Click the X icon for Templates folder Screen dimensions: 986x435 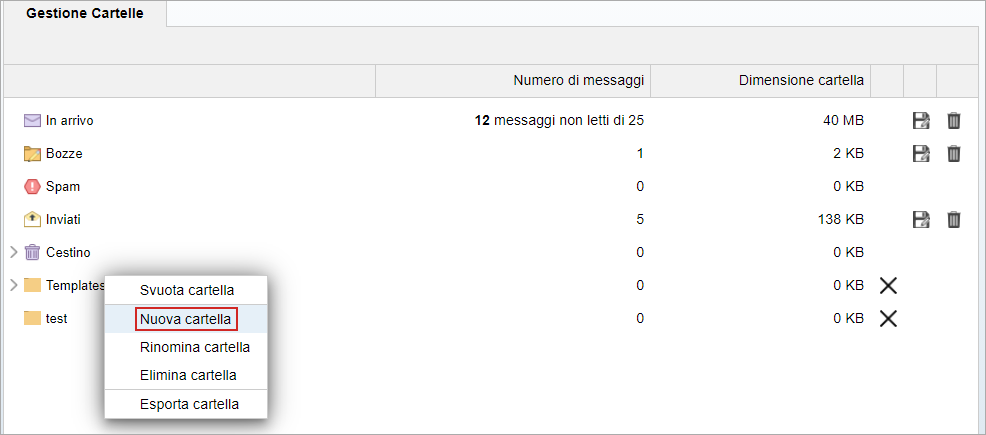pos(887,286)
